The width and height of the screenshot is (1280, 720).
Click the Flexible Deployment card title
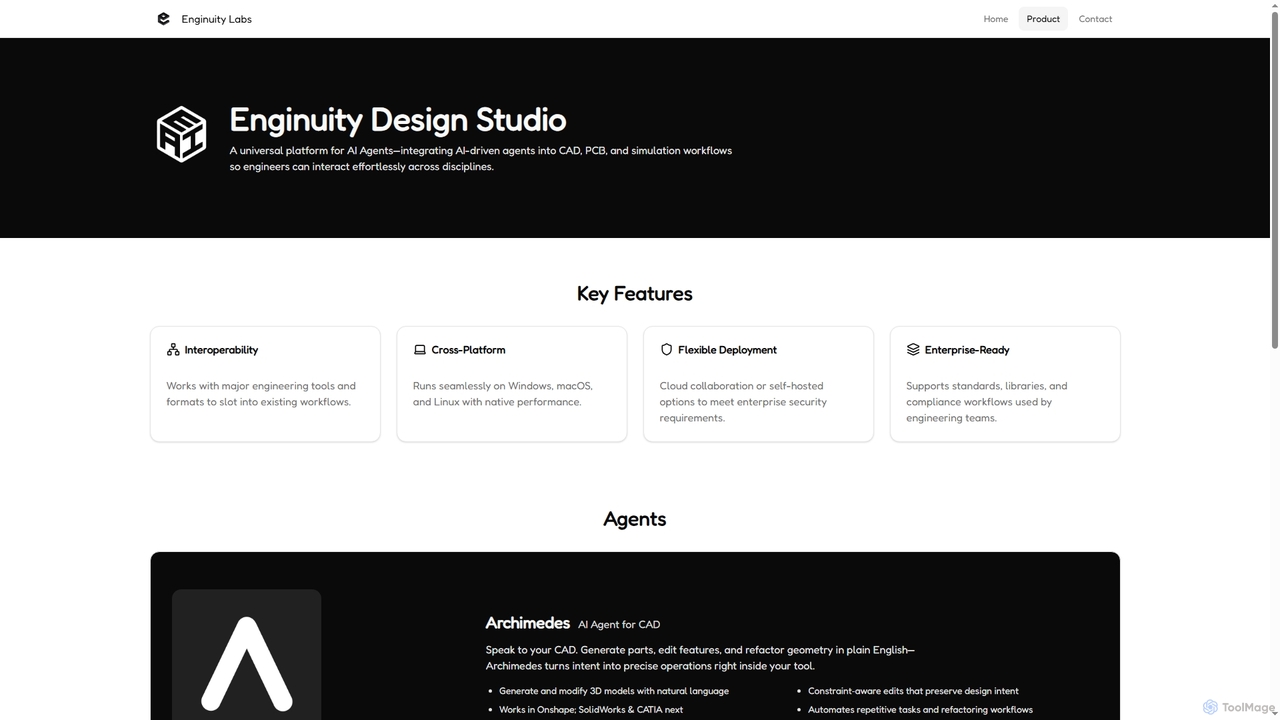click(x=727, y=350)
